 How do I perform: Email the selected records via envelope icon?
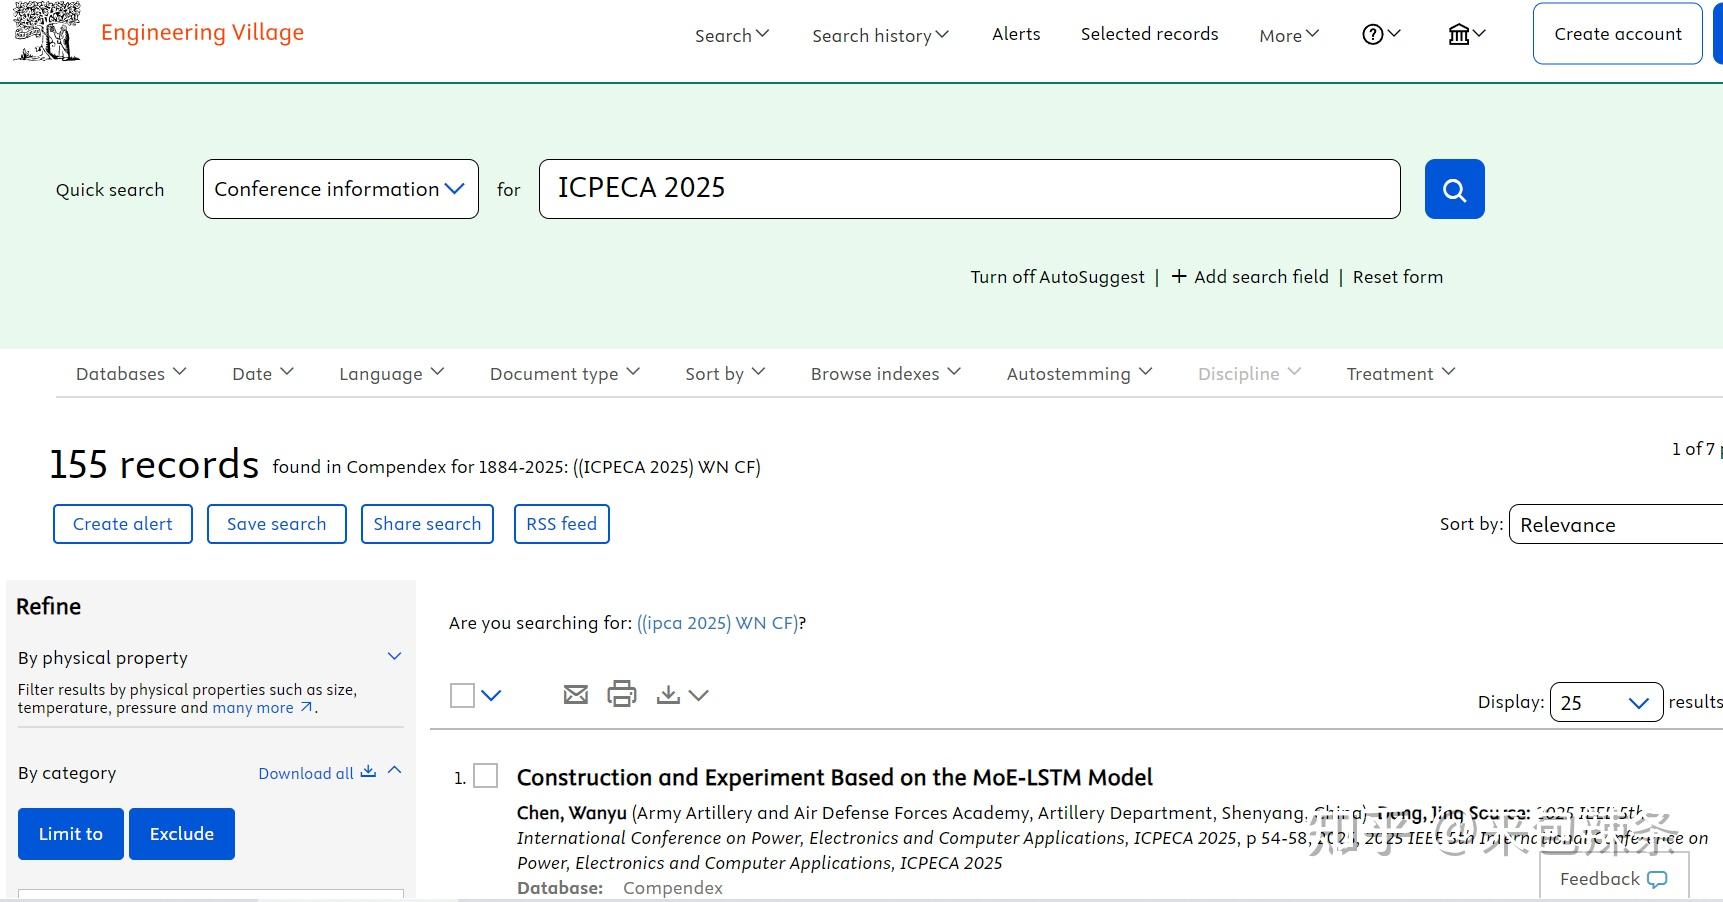pos(575,693)
